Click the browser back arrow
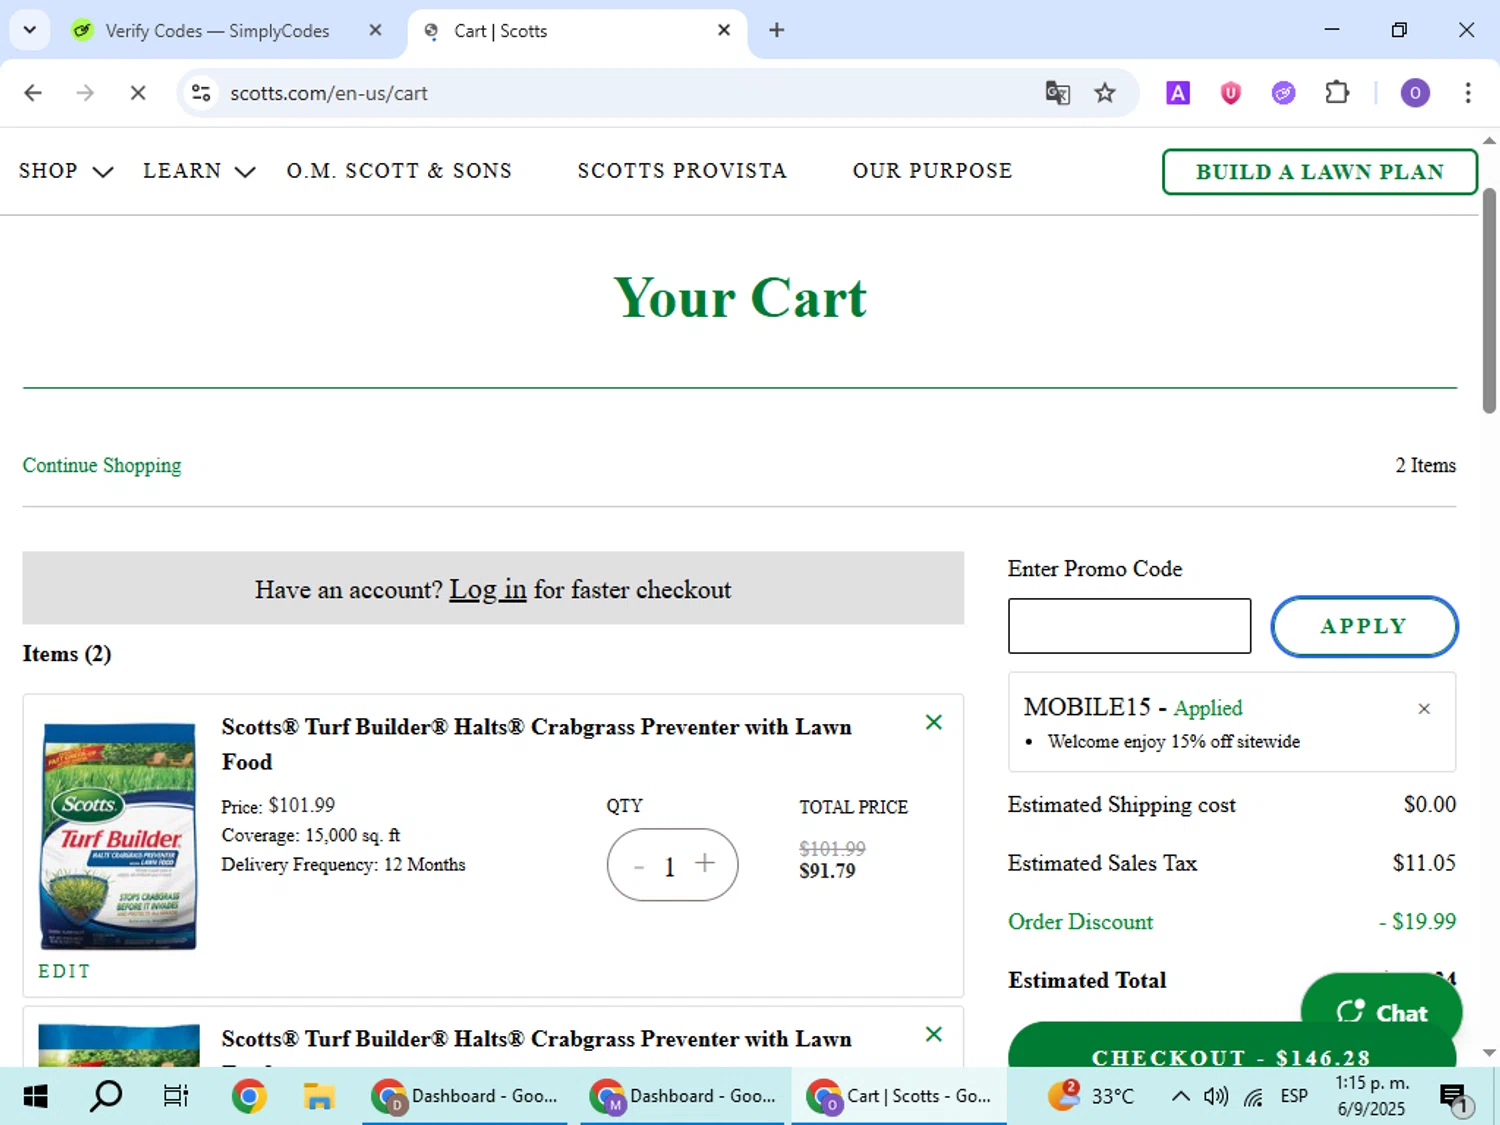Screen dimensions: 1500x1125 (x=33, y=93)
